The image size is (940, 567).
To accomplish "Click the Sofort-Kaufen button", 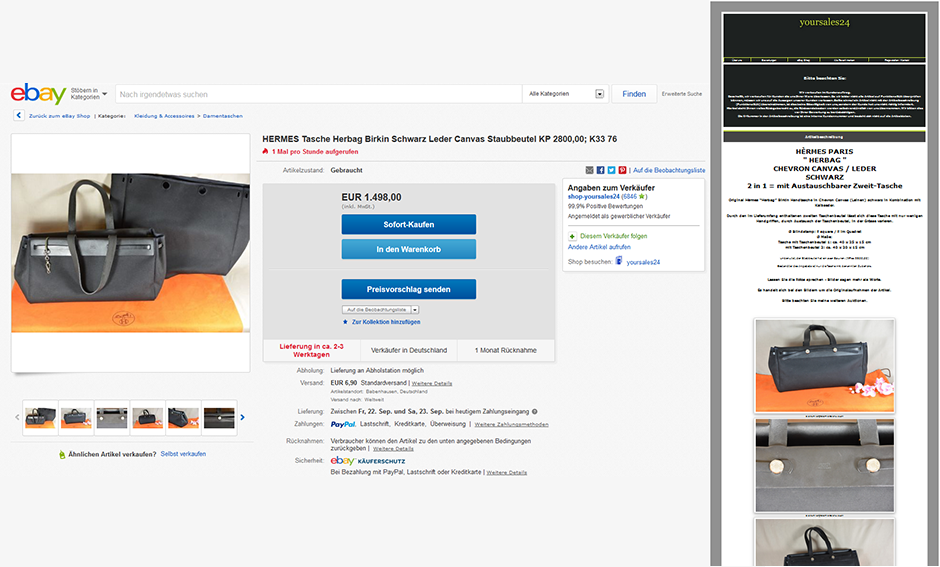I will click(409, 224).
